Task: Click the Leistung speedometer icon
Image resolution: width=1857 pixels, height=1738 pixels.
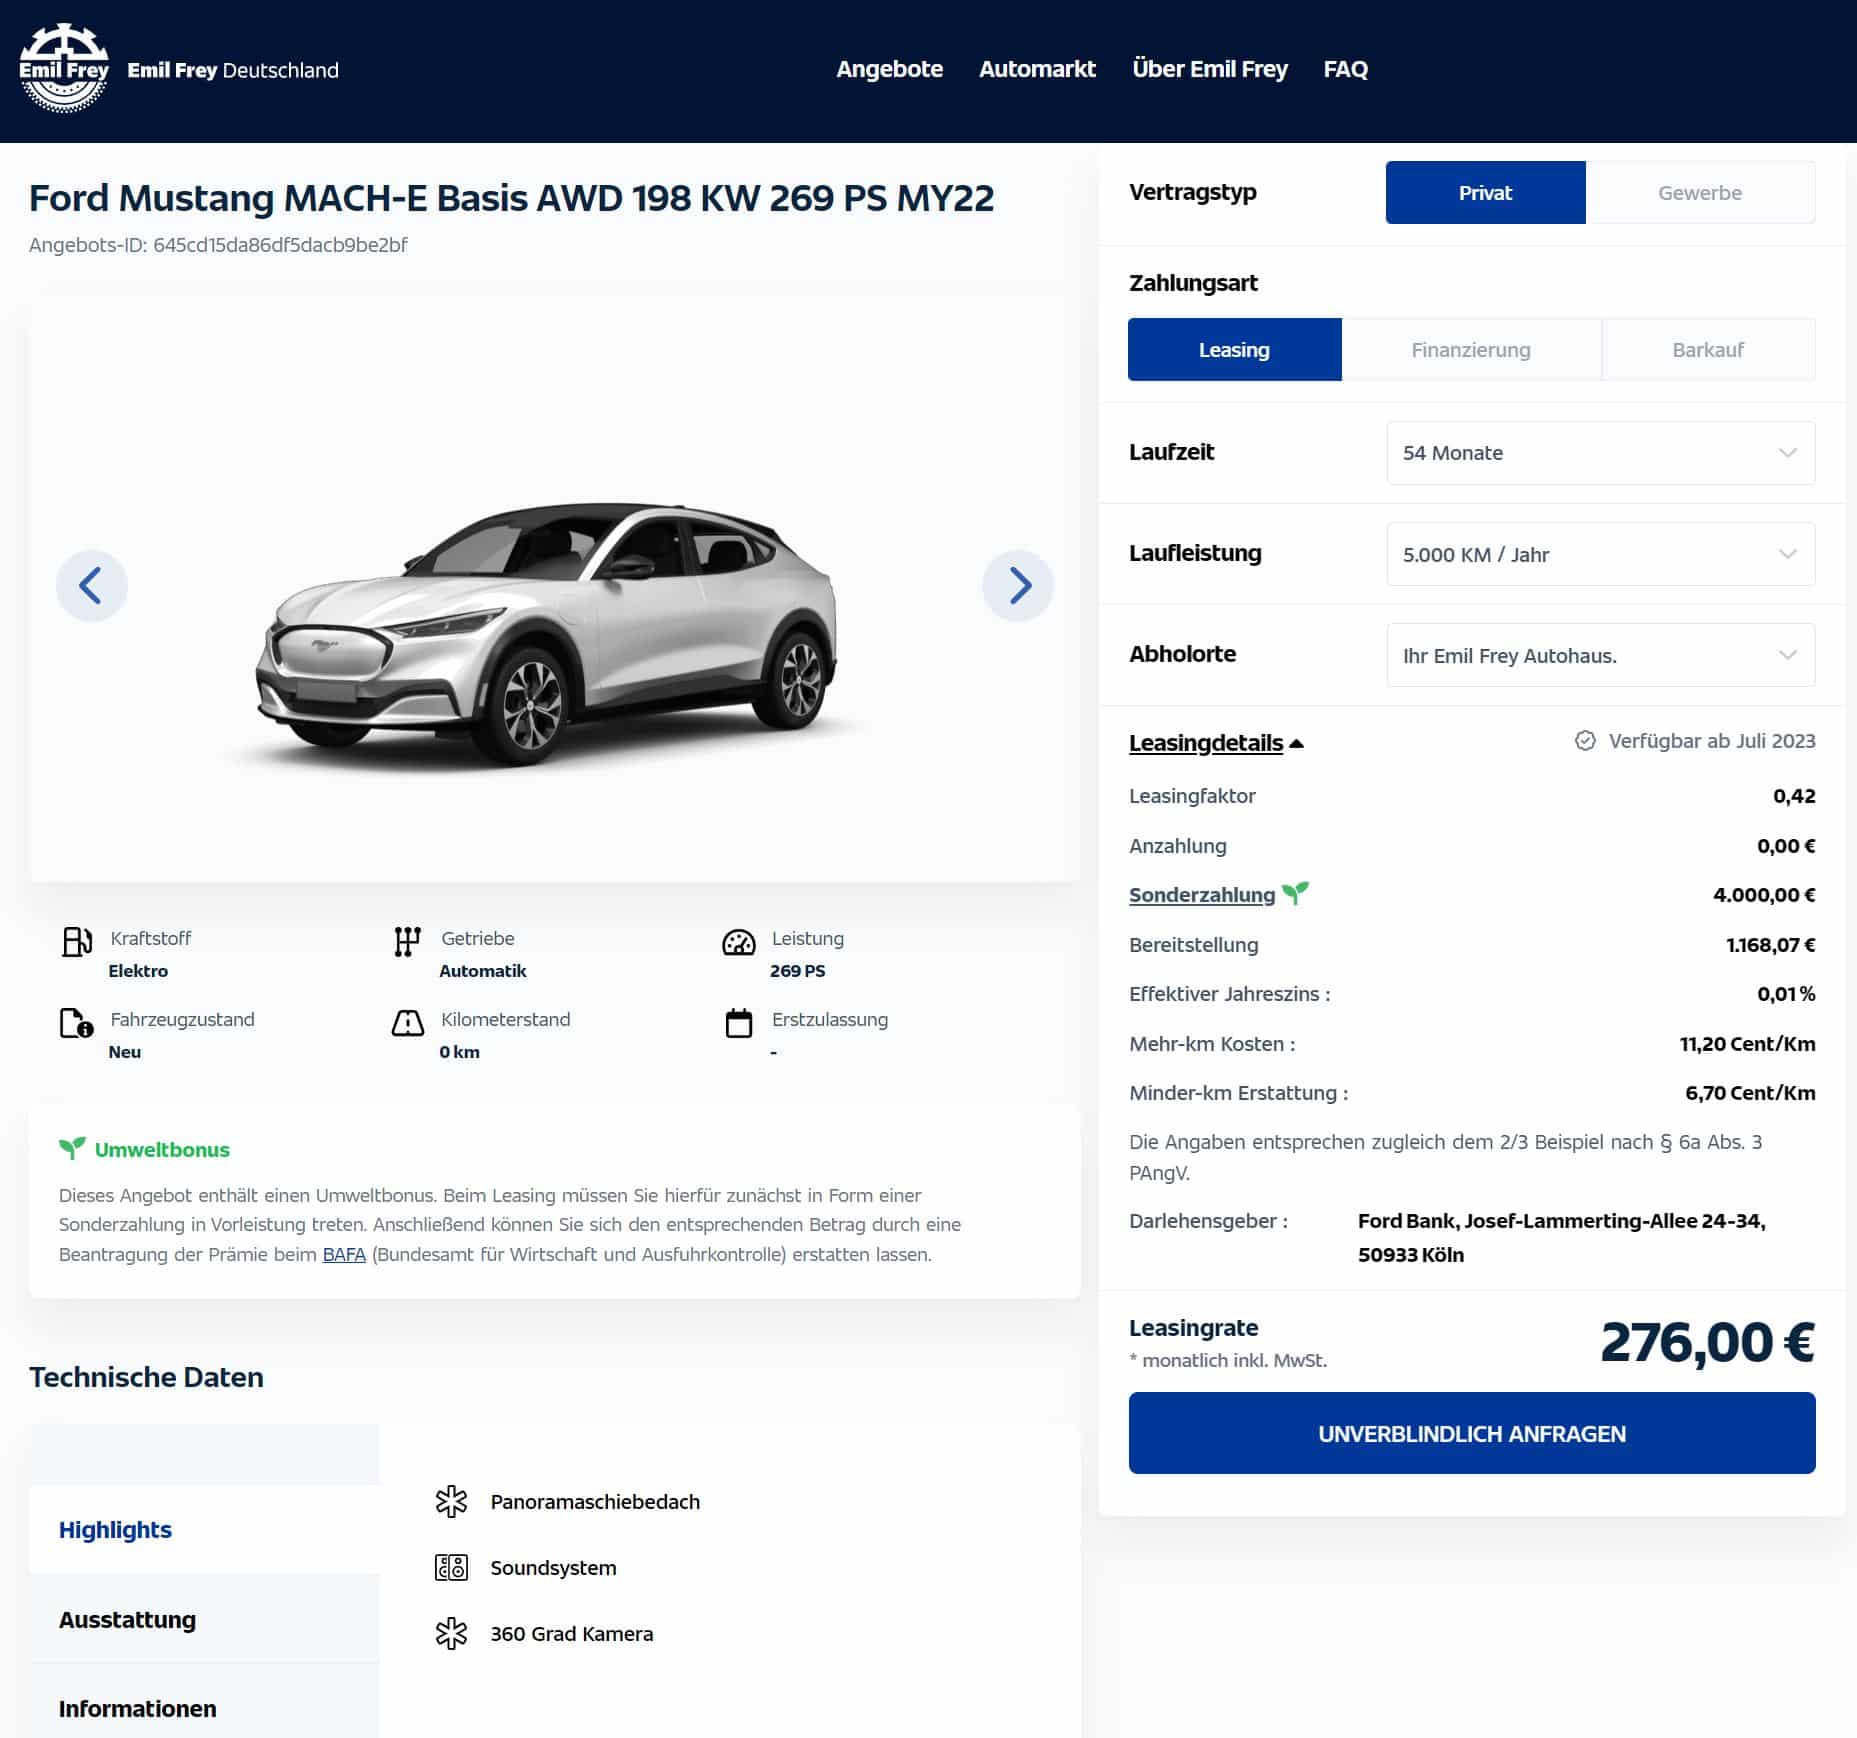Action: (x=739, y=942)
